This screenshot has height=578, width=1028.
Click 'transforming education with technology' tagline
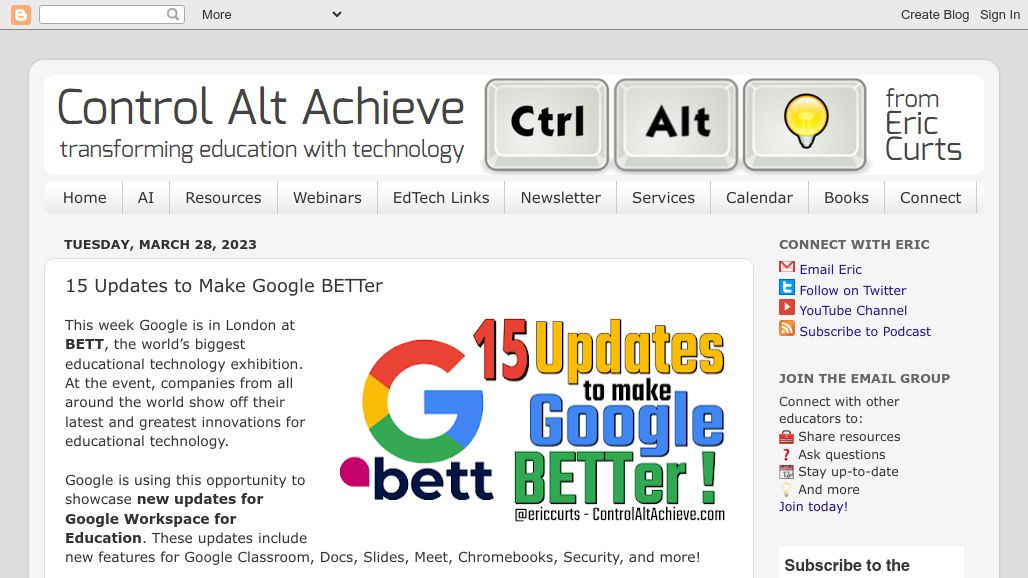262,149
